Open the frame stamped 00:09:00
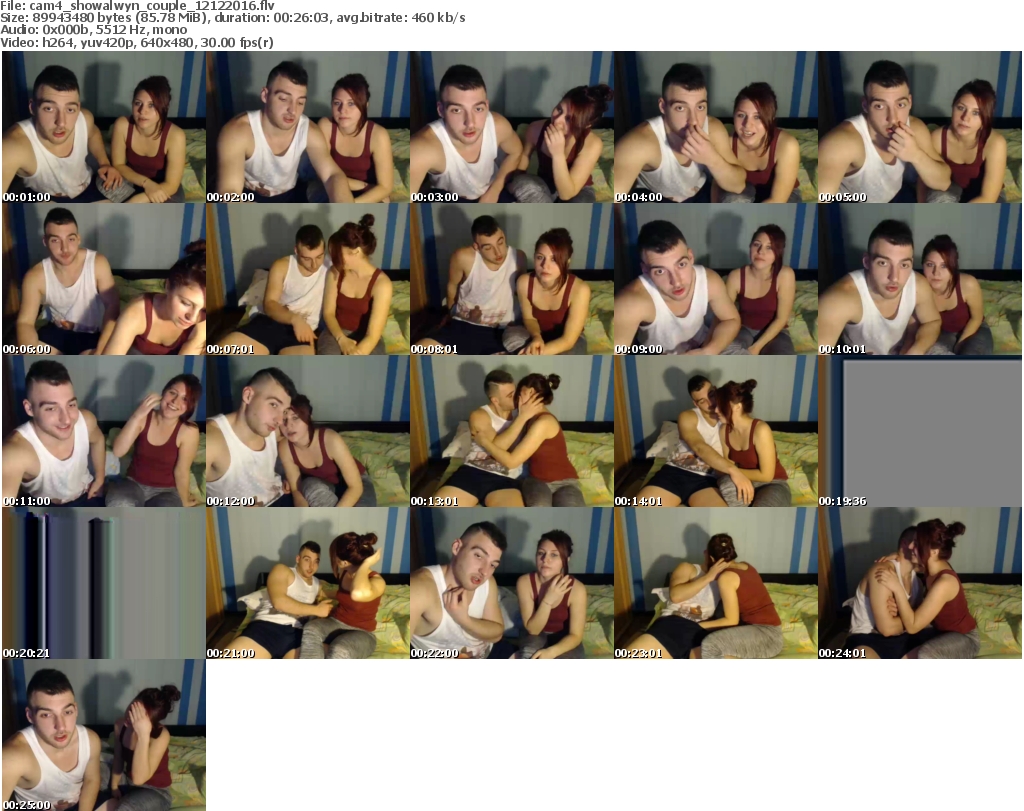The height and width of the screenshot is (811, 1024). pyautogui.click(x=716, y=279)
